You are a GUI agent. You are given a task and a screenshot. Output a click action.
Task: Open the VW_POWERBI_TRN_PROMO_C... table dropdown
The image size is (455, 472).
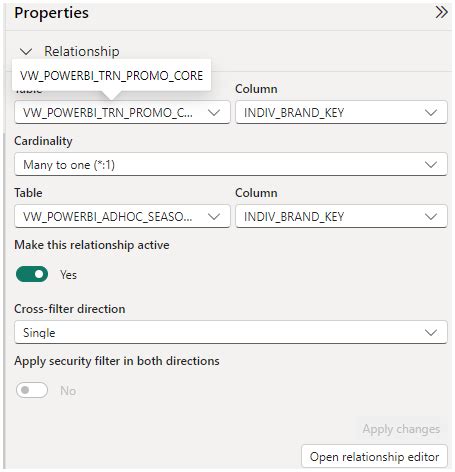click(x=122, y=113)
